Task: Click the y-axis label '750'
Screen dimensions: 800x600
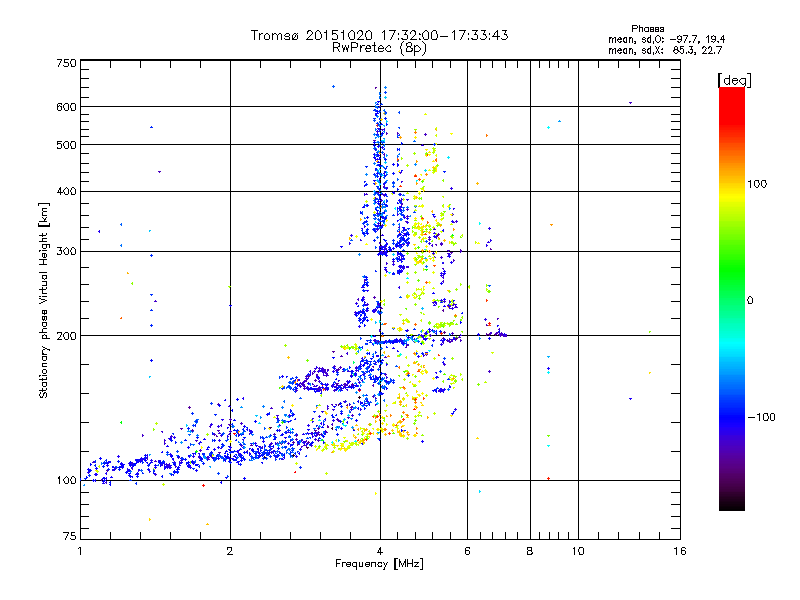Action: (66, 63)
